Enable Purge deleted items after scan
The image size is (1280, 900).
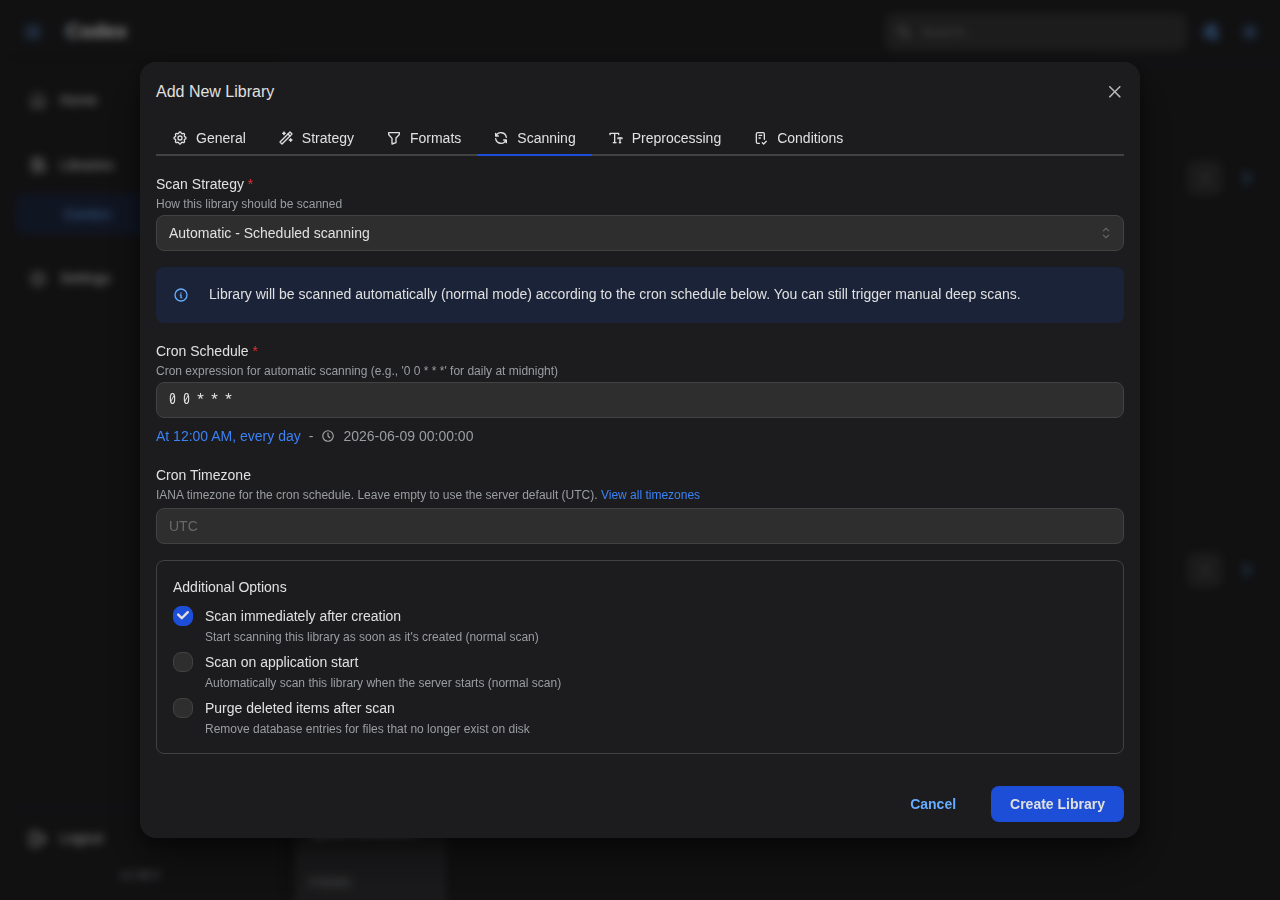183,708
